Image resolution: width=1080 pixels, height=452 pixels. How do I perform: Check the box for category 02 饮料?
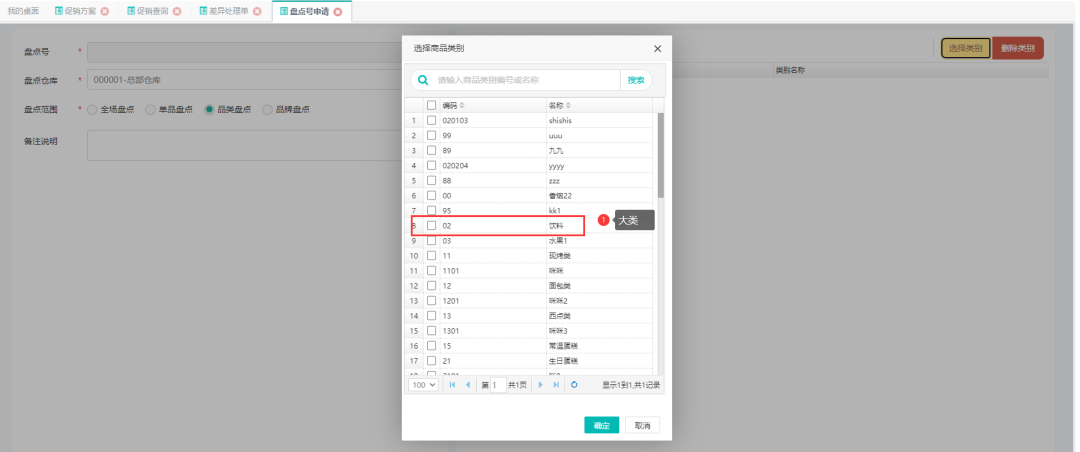point(432,226)
